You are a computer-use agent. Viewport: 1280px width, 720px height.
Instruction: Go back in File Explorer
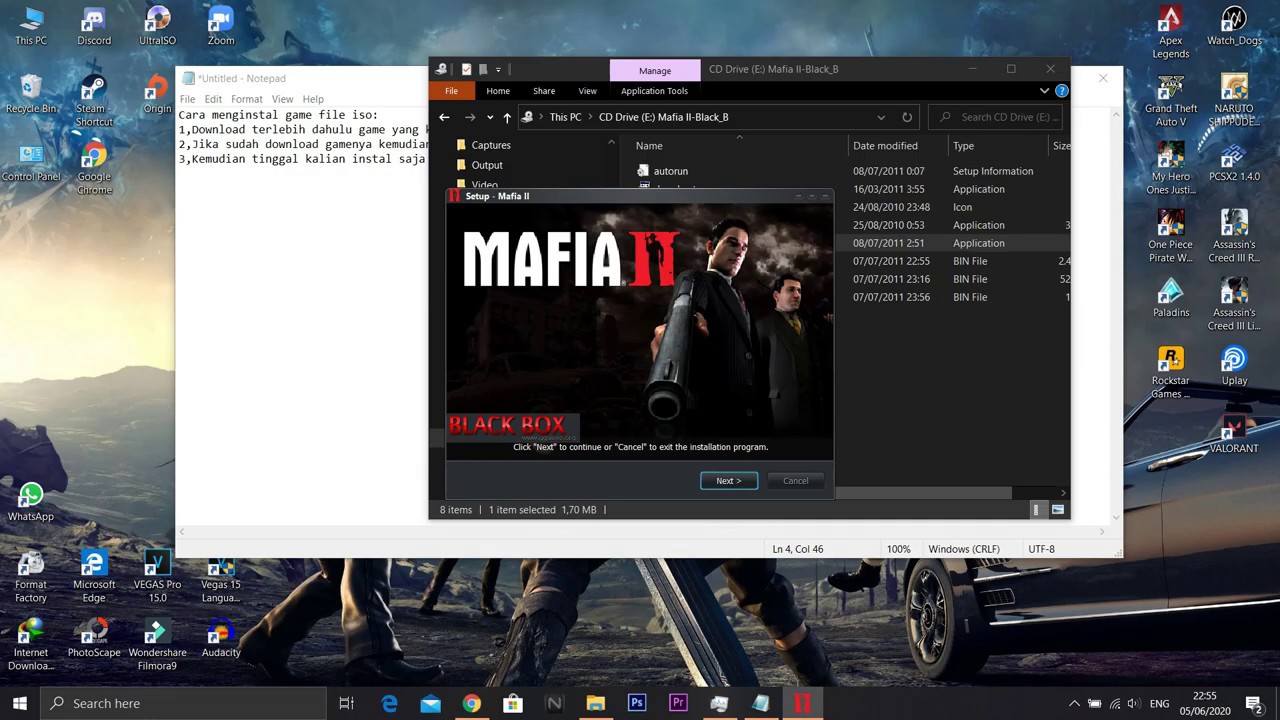coord(444,117)
